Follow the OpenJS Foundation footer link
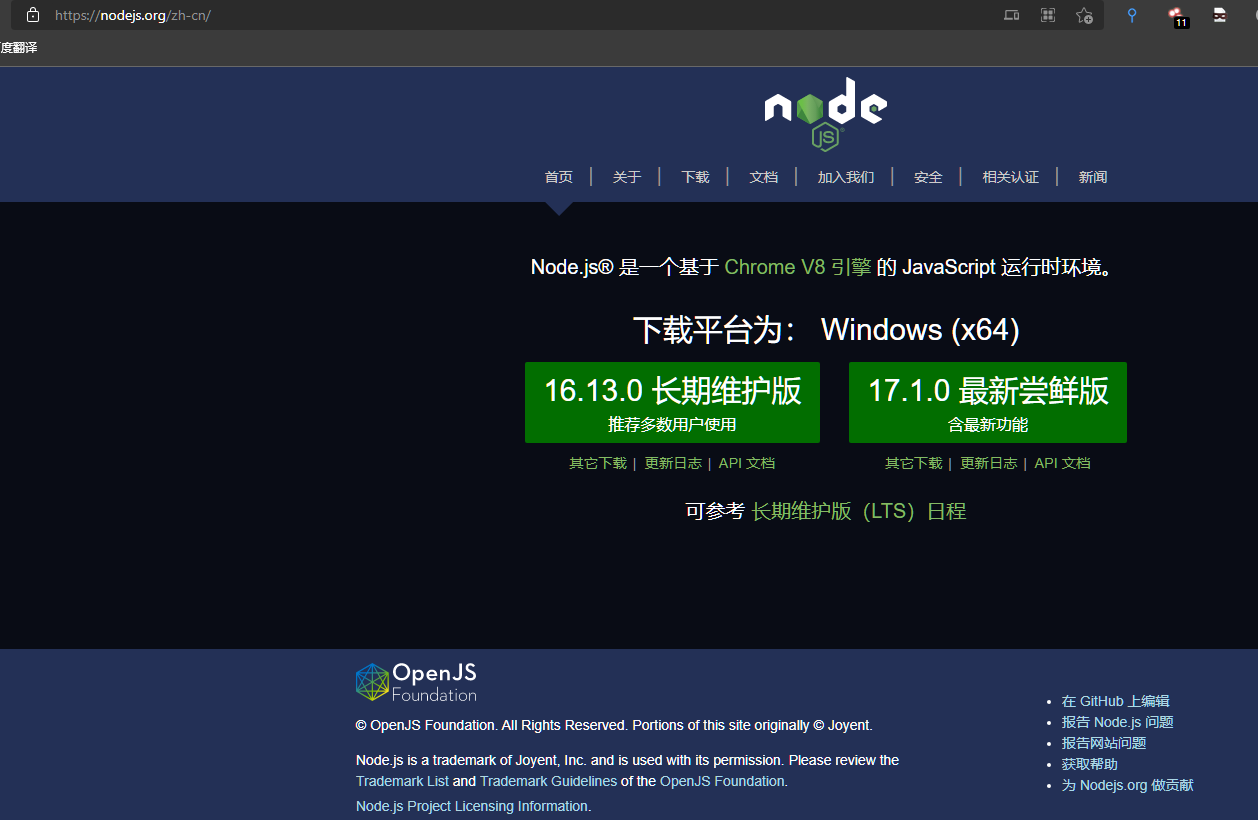1258x820 pixels. click(722, 781)
